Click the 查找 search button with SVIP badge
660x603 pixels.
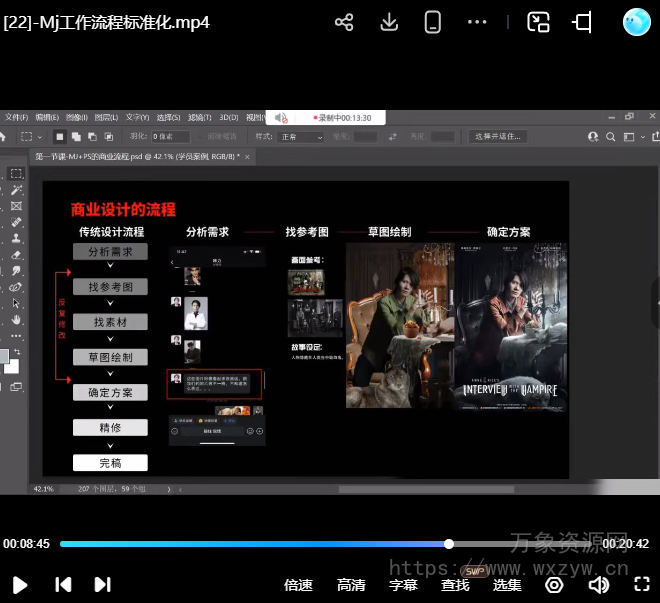pos(455,585)
